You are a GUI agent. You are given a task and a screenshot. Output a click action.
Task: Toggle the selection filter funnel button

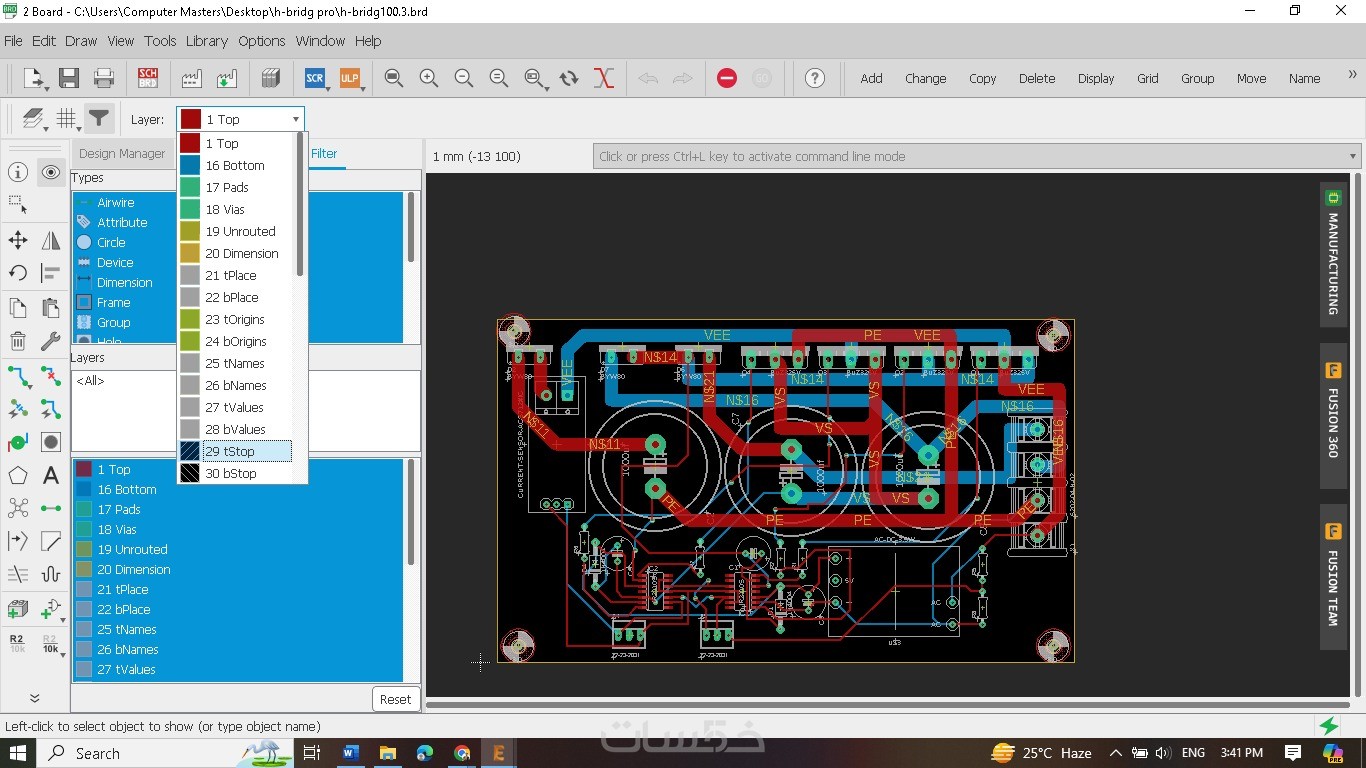(98, 119)
